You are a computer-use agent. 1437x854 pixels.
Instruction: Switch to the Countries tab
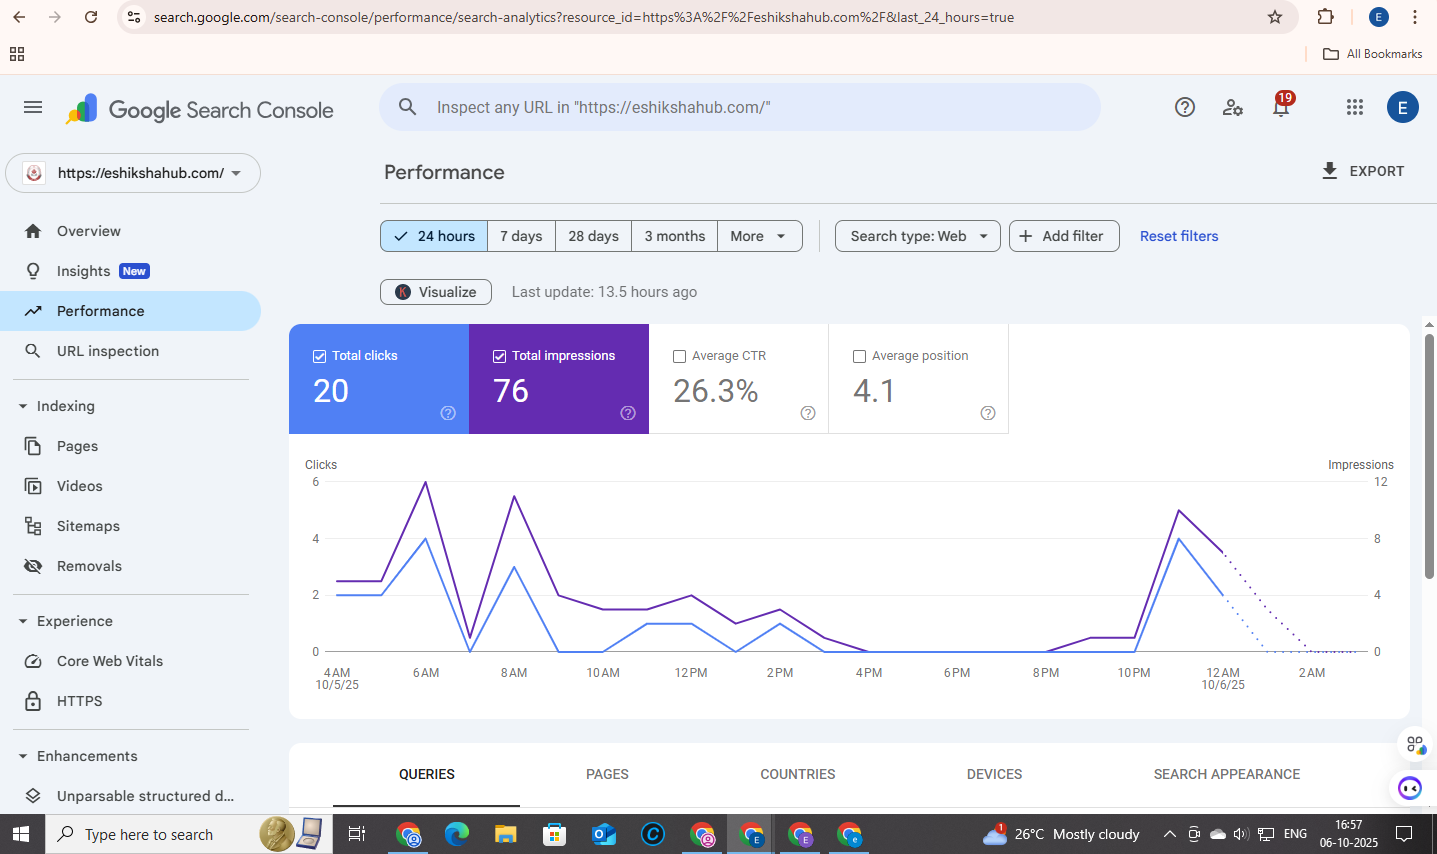coord(797,774)
